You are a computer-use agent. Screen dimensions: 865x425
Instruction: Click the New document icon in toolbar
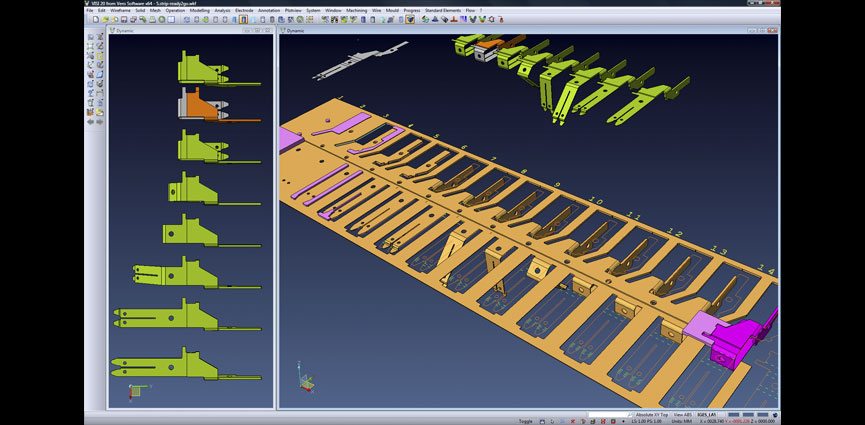[95, 19]
